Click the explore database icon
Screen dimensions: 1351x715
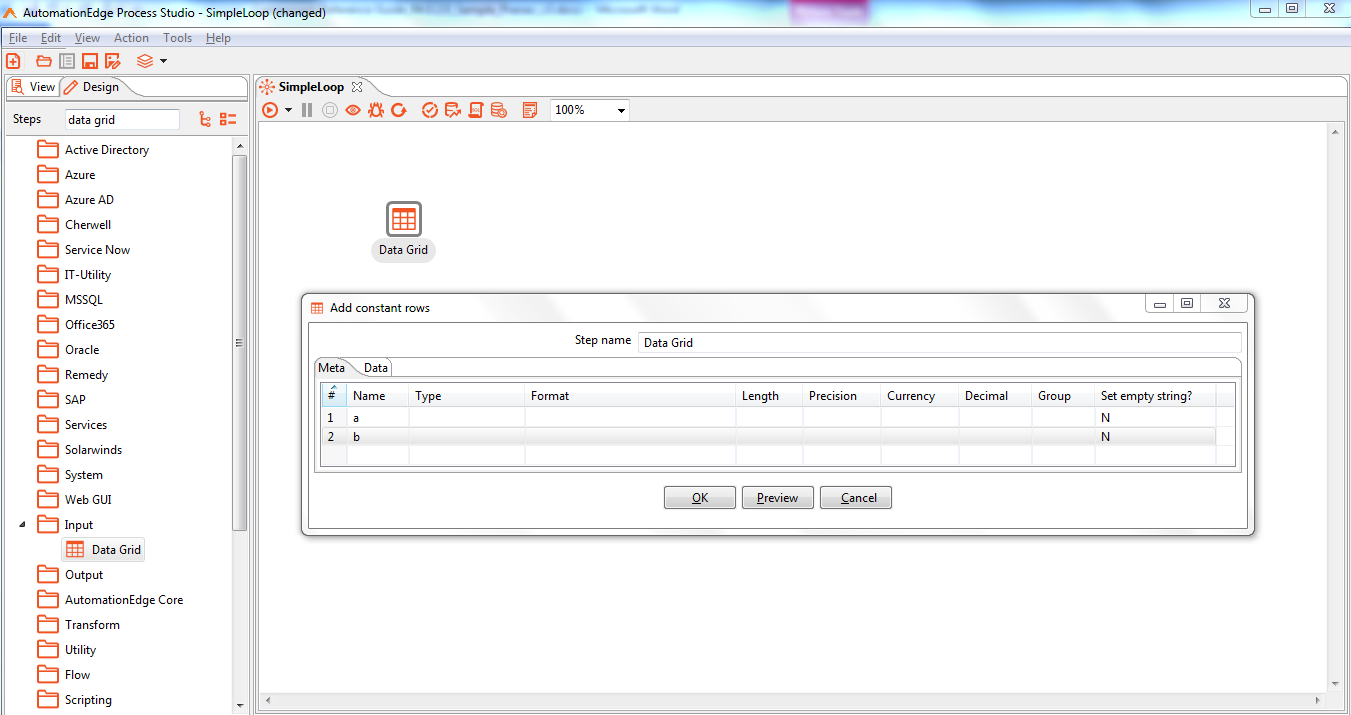tap(498, 110)
